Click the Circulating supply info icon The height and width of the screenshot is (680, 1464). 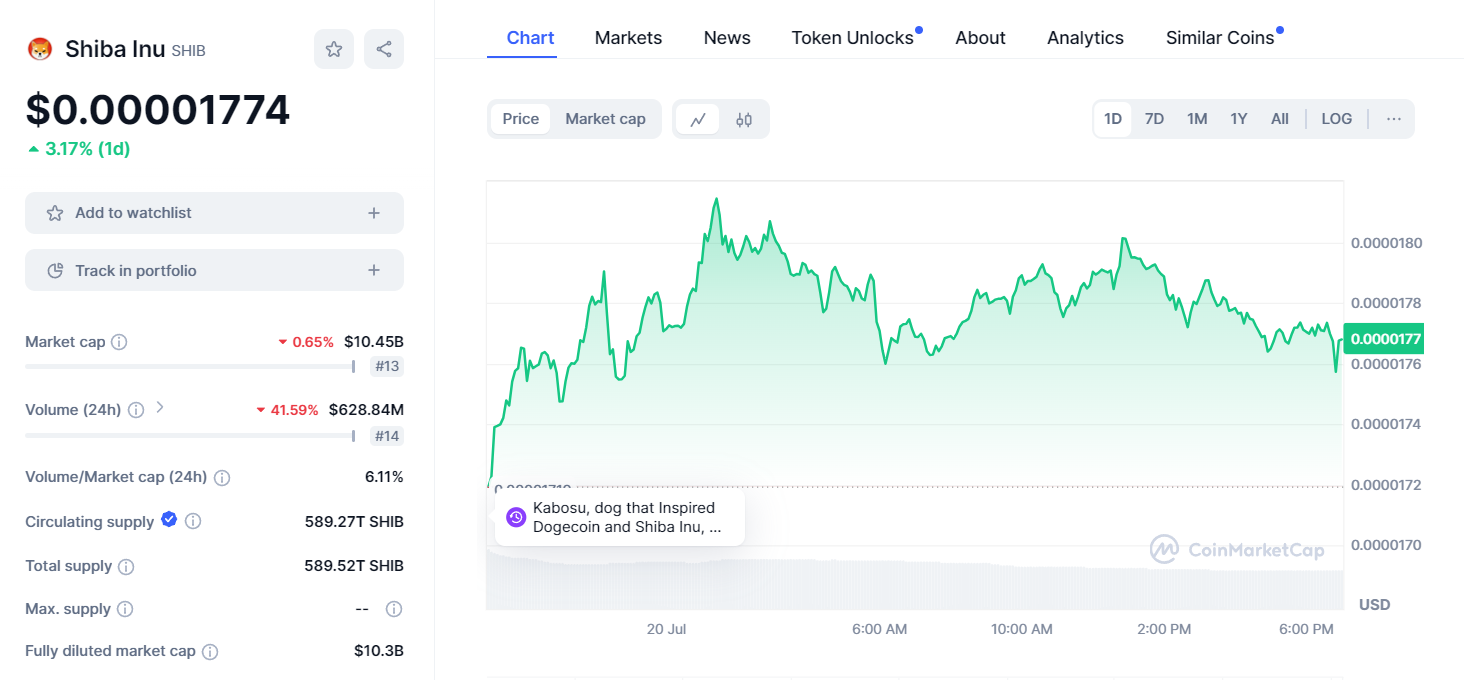(193, 522)
